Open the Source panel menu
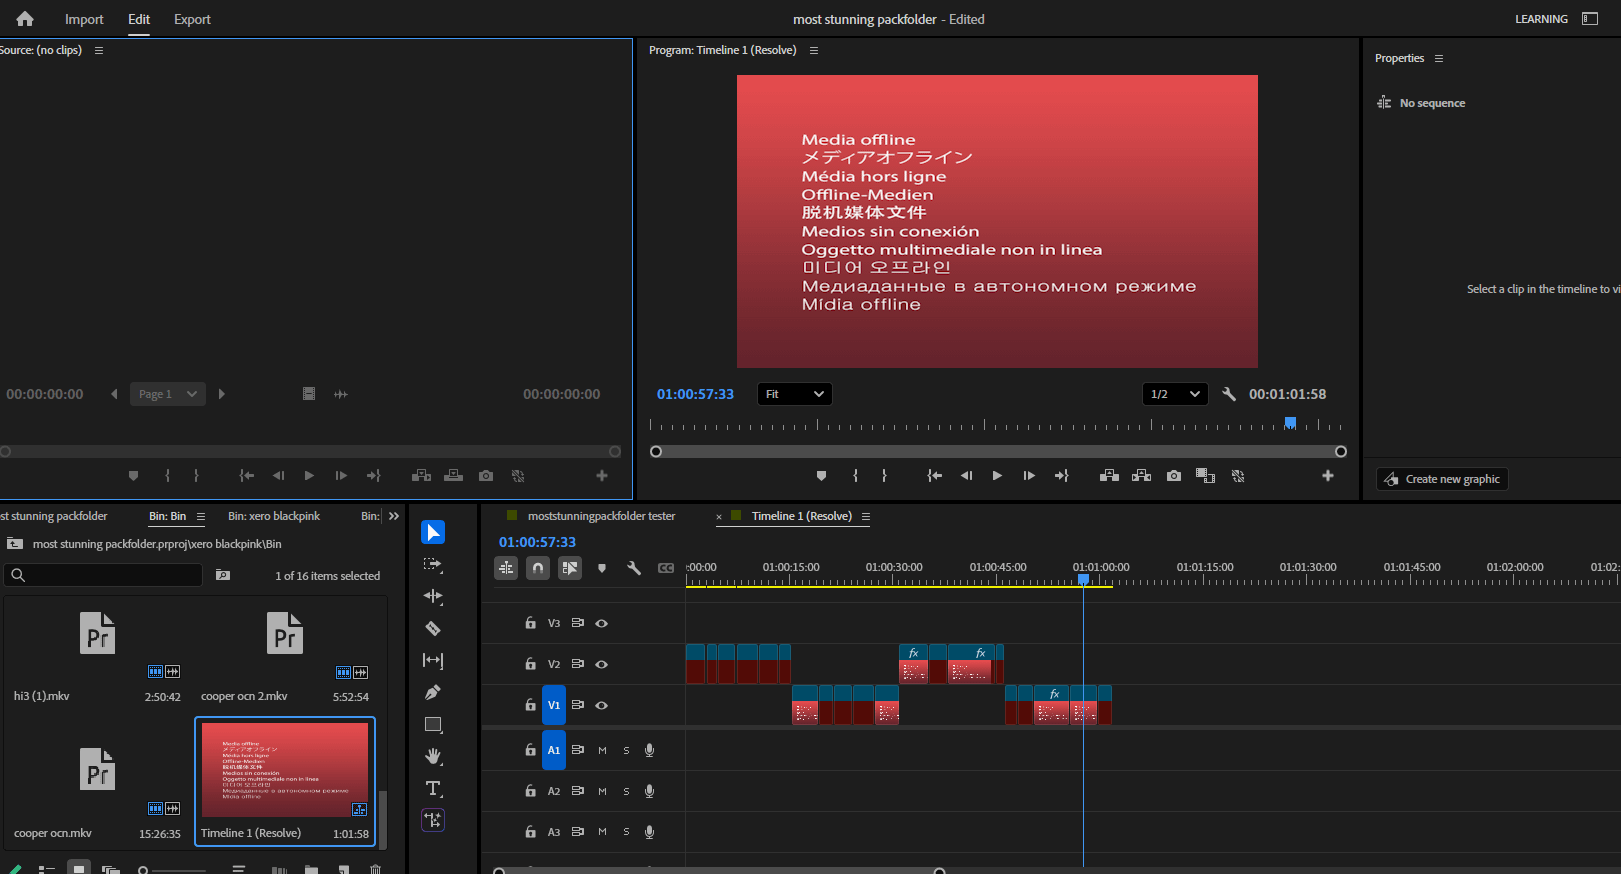The image size is (1621, 874). pyautogui.click(x=98, y=50)
